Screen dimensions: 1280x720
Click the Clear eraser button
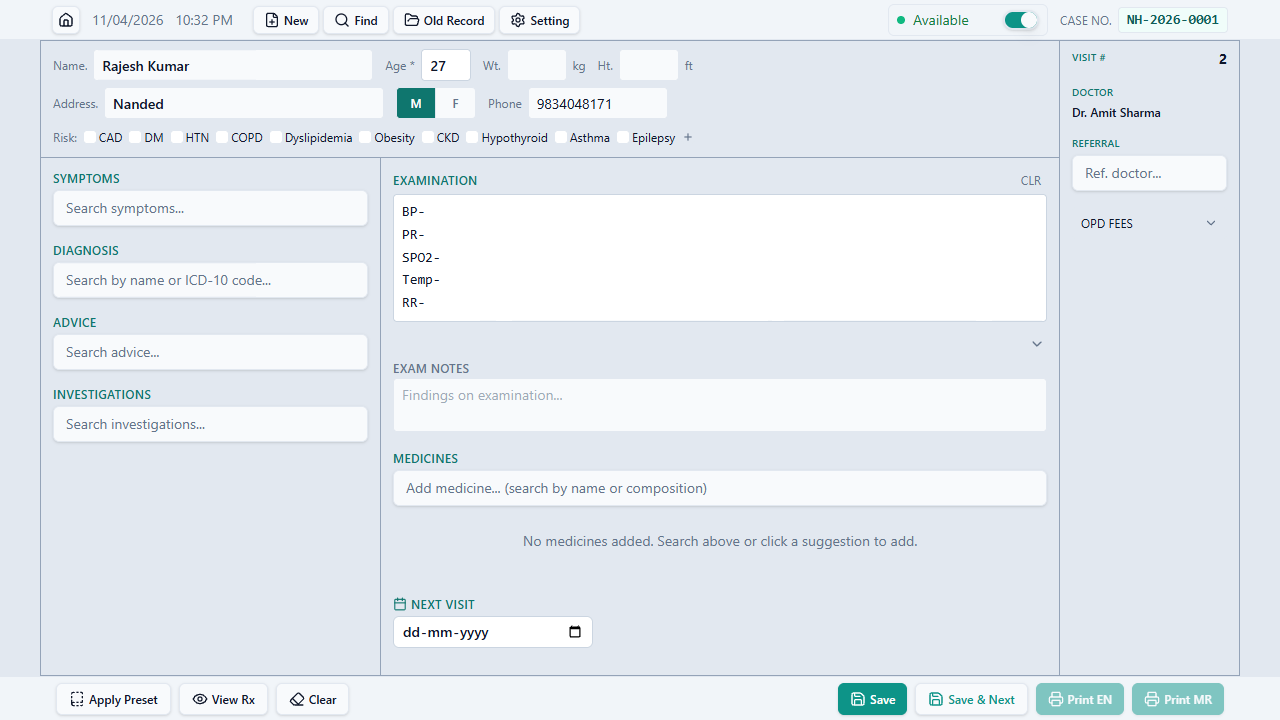click(x=313, y=699)
